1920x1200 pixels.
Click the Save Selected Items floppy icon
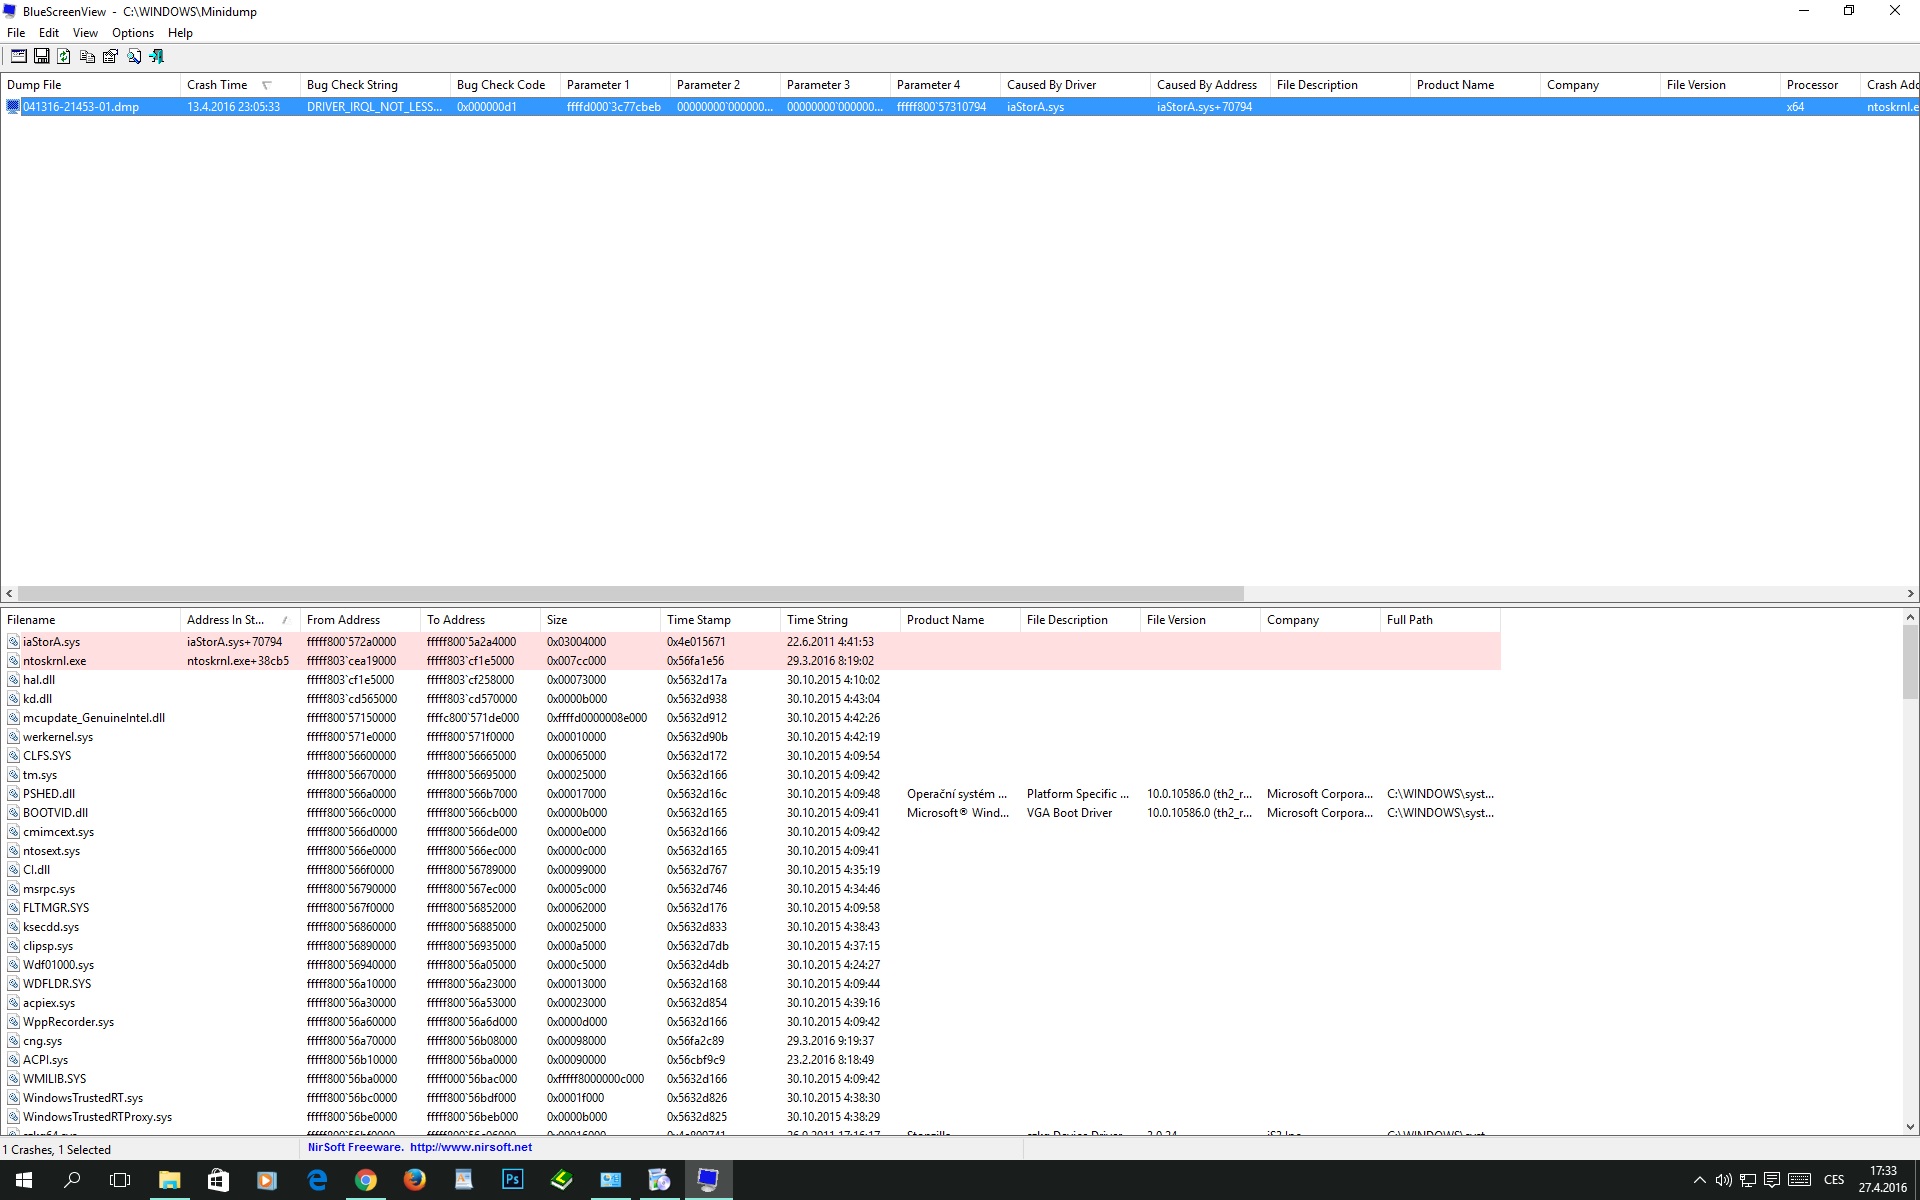[42, 57]
